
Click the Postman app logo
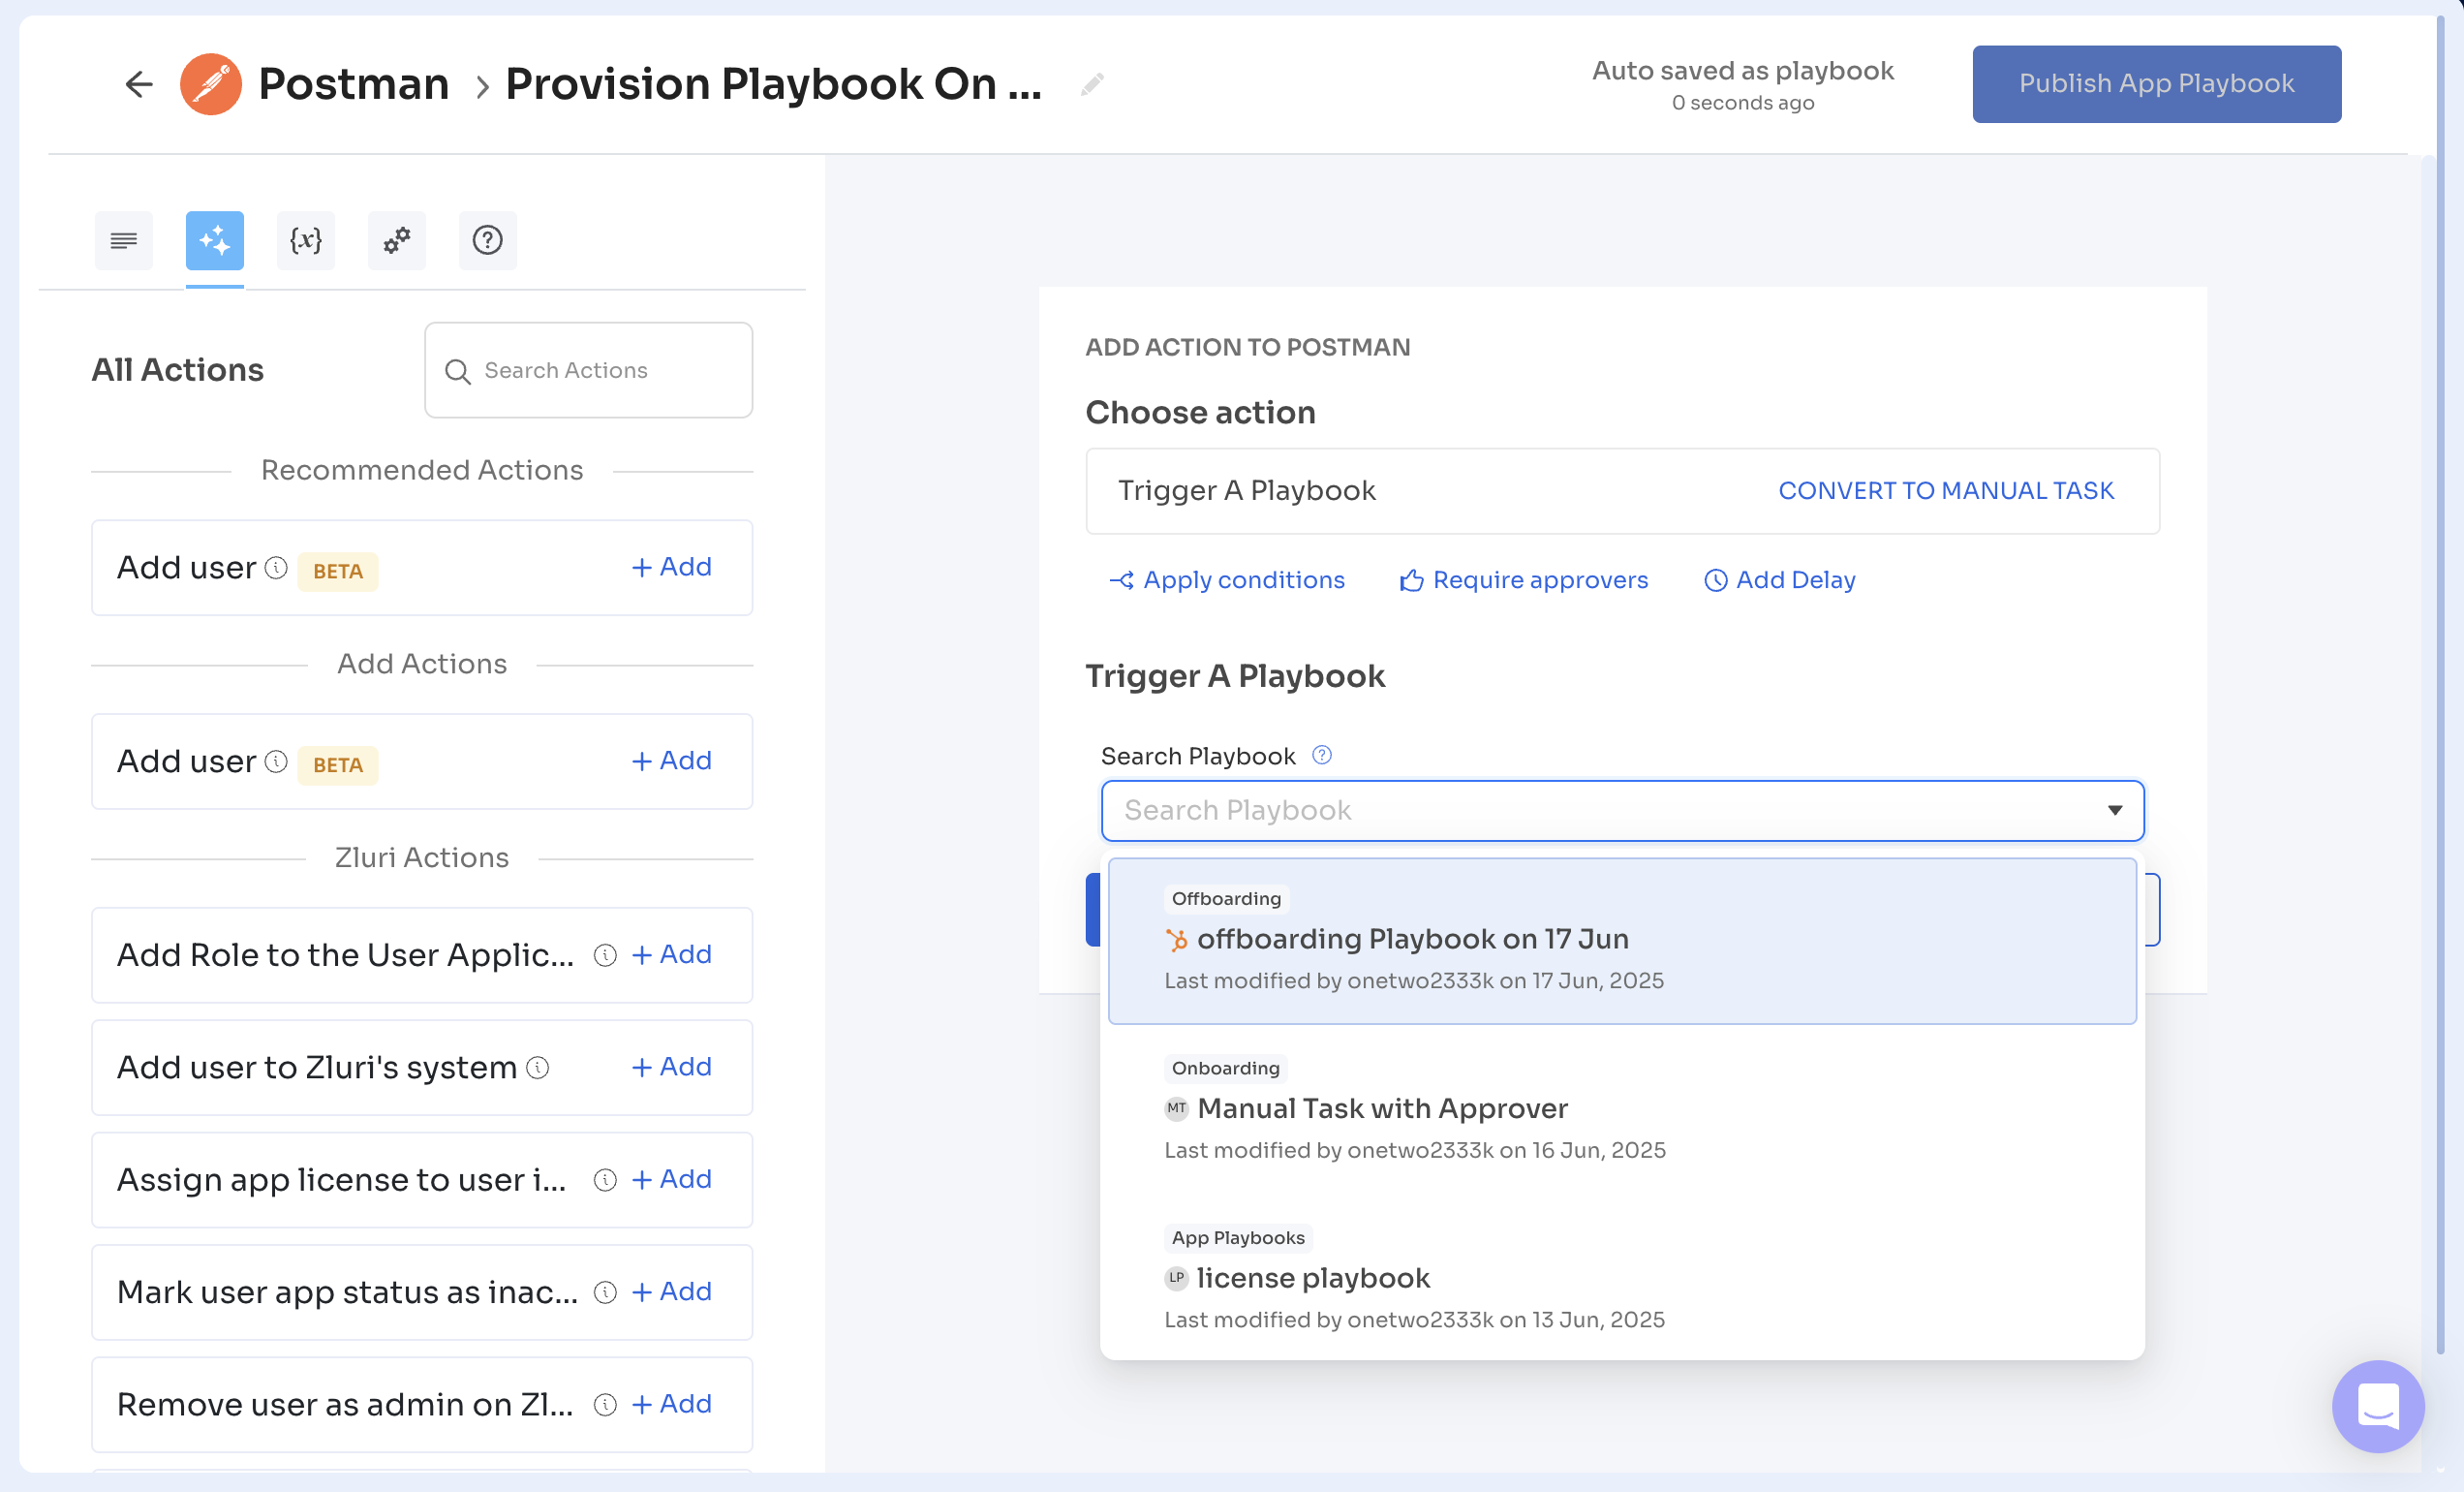click(210, 84)
